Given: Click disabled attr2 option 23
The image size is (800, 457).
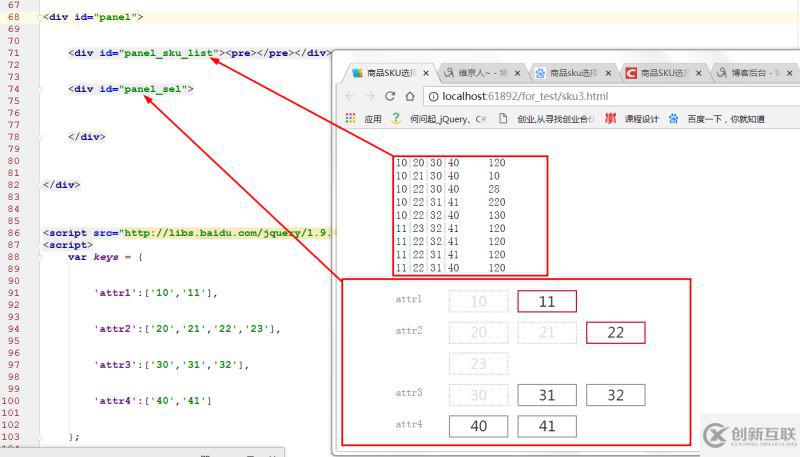Looking at the screenshot, I should pyautogui.click(x=479, y=364).
